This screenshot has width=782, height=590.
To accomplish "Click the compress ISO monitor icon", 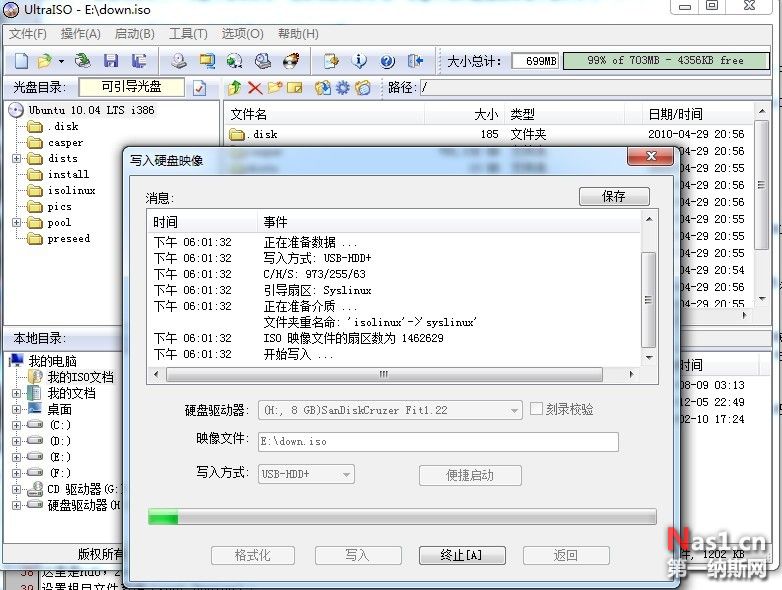I will tap(207, 61).
